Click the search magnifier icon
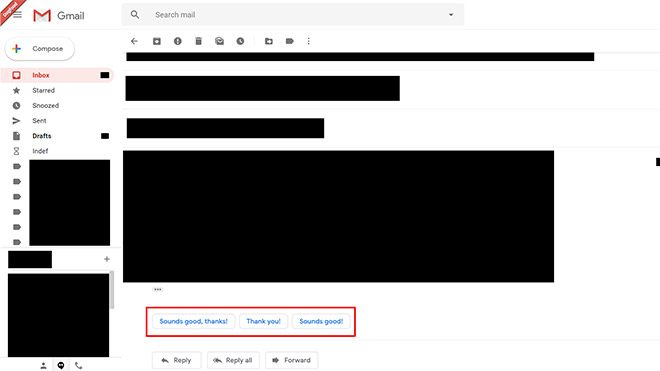 tap(135, 15)
